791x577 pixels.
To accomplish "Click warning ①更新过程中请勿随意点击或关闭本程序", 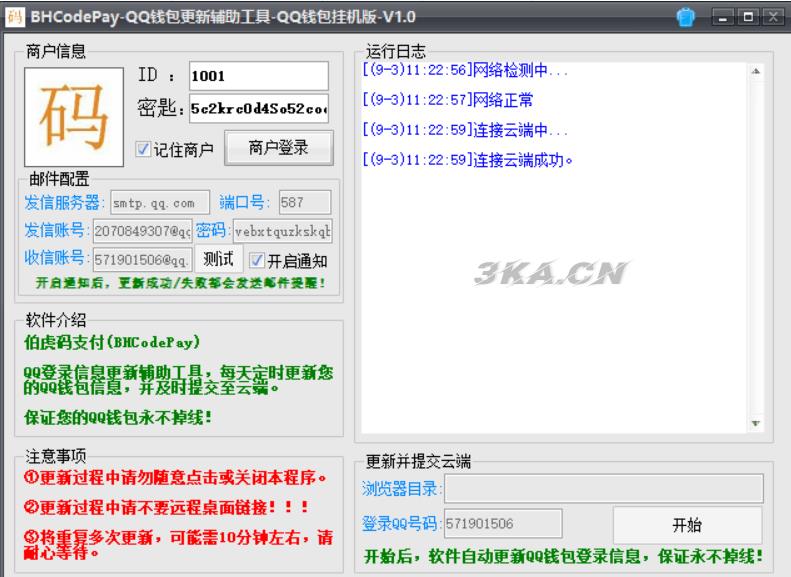I will pyautogui.click(x=175, y=477).
